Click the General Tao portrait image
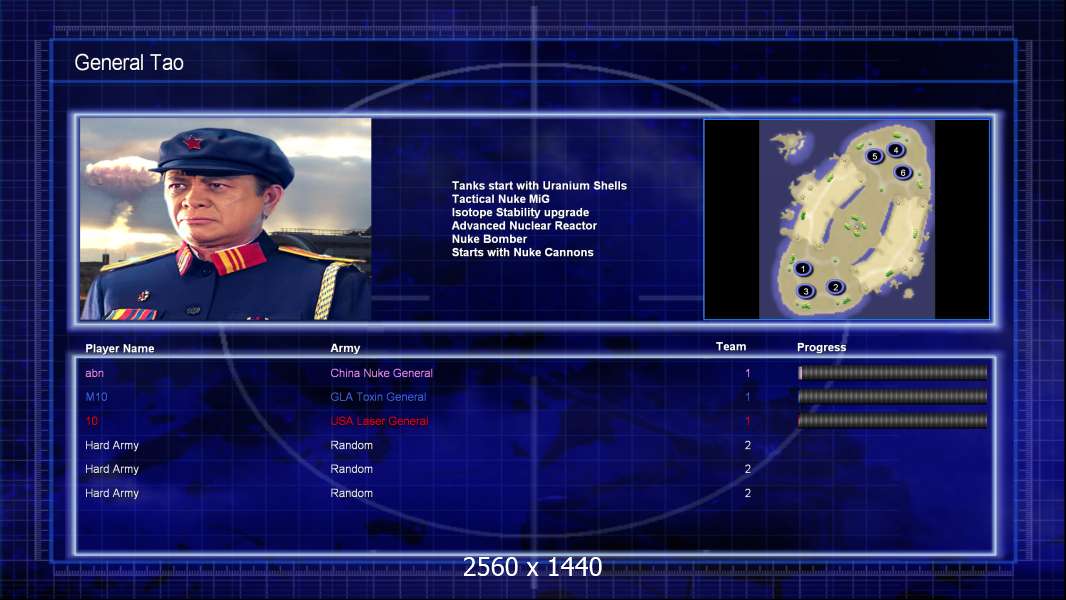 tap(226, 219)
